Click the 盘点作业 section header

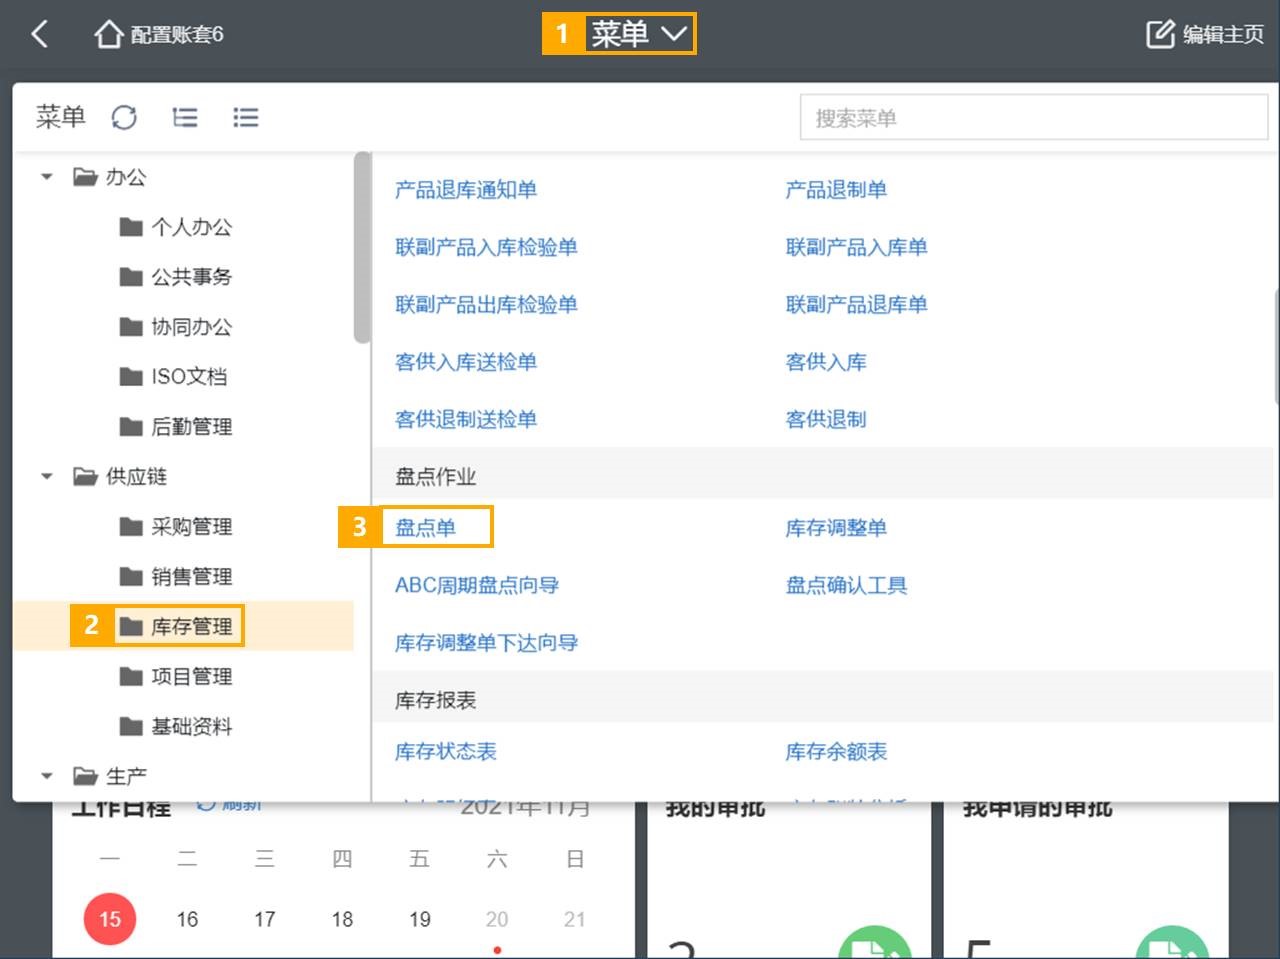tap(436, 477)
